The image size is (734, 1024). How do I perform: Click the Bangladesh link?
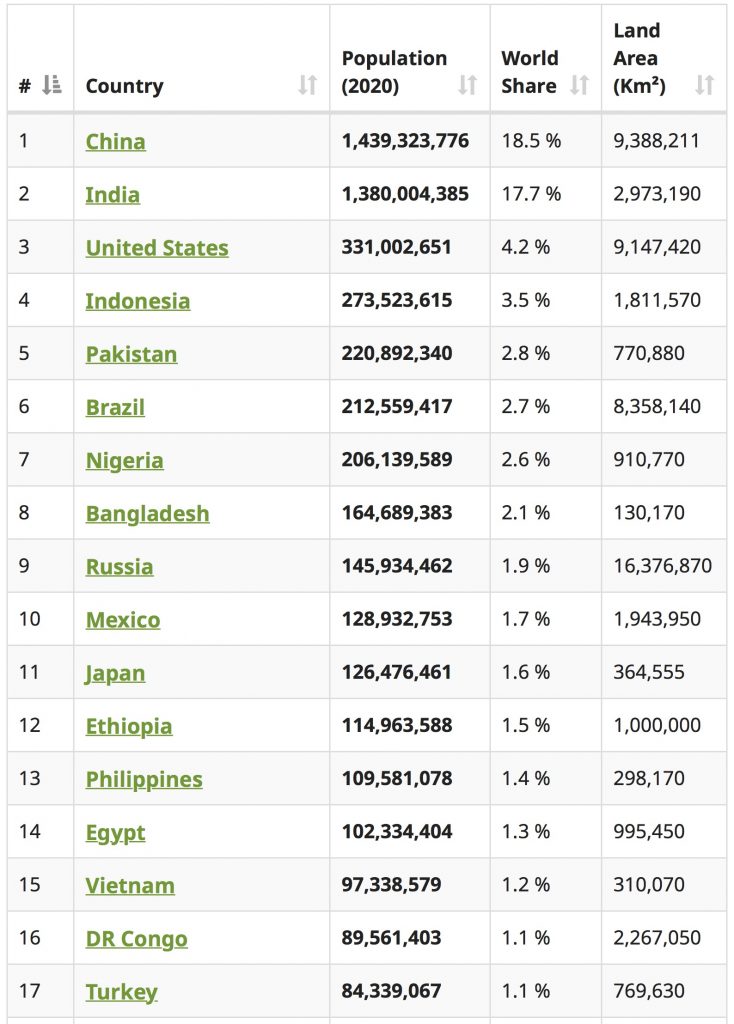(147, 513)
